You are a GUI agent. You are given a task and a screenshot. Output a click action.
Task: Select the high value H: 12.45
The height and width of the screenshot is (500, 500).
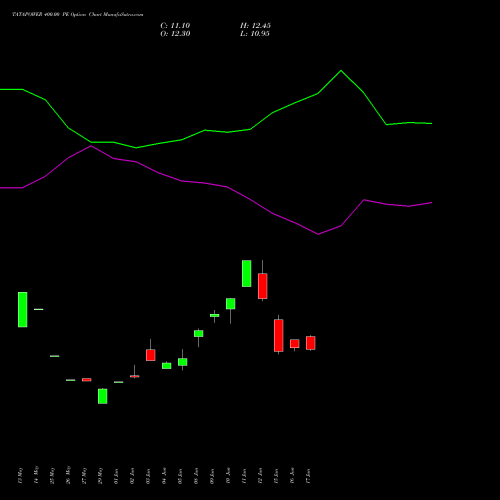point(255,26)
